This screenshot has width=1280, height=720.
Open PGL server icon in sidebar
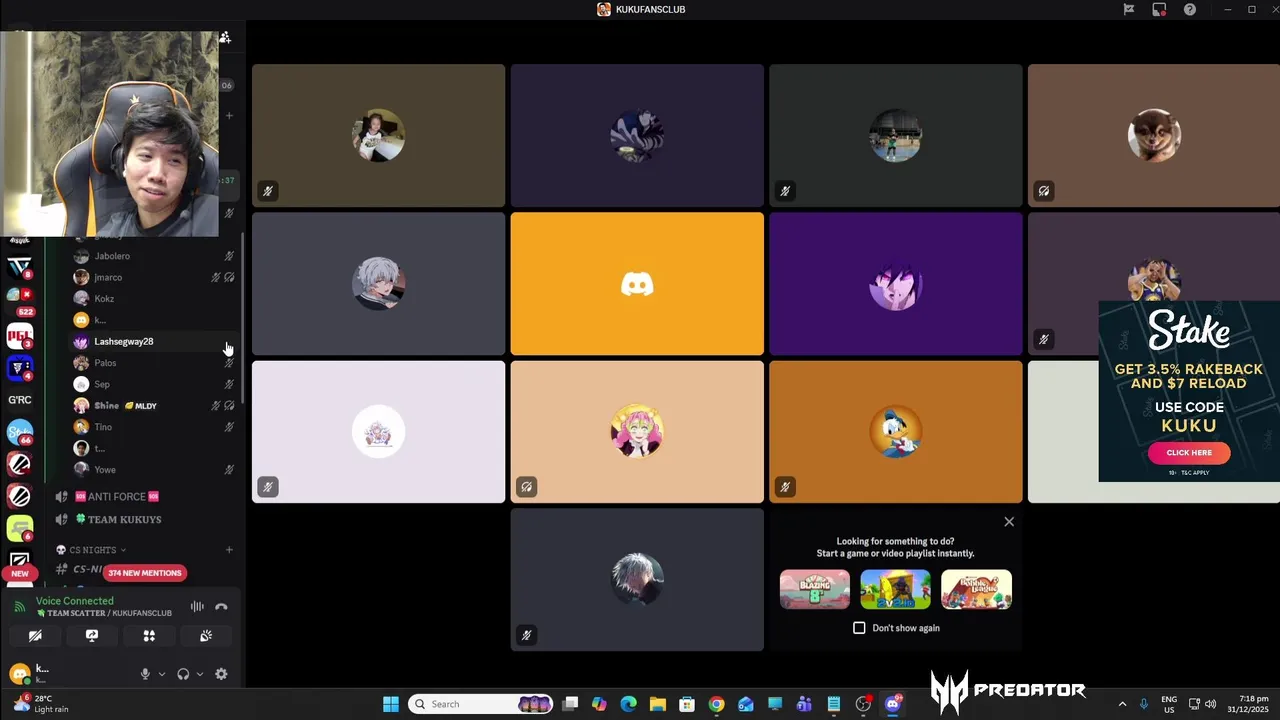coord(19,336)
